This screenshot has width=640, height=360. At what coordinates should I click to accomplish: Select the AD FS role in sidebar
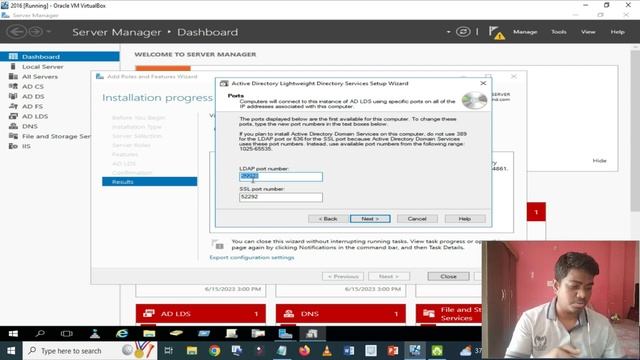tap(32, 106)
